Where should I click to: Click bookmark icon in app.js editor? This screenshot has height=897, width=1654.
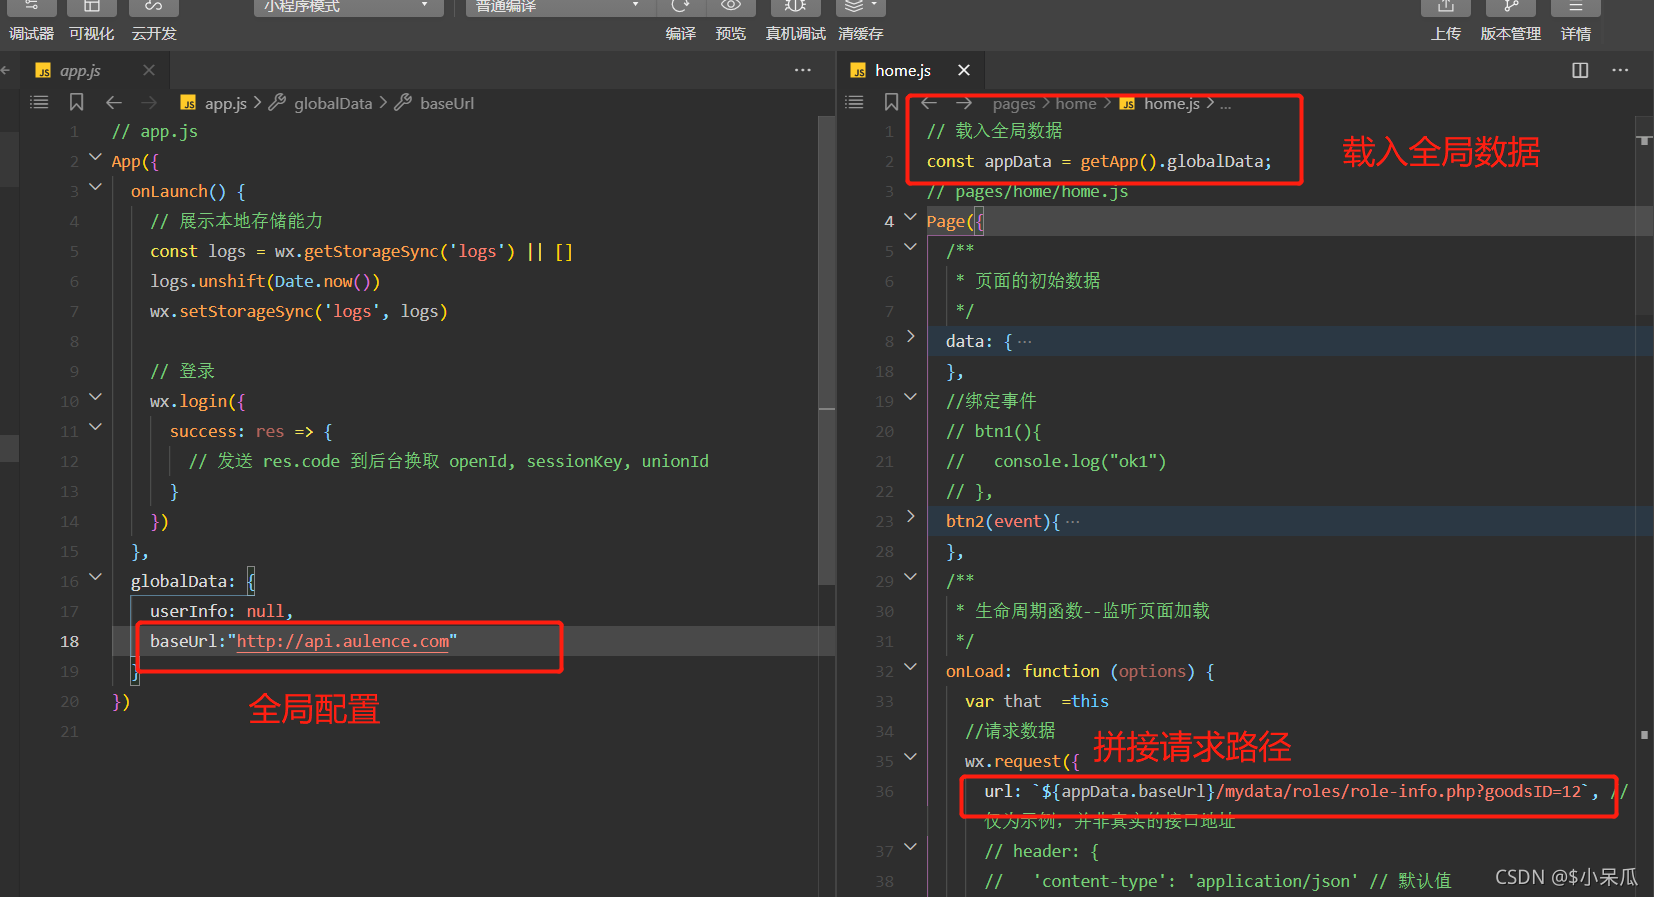coord(76,102)
